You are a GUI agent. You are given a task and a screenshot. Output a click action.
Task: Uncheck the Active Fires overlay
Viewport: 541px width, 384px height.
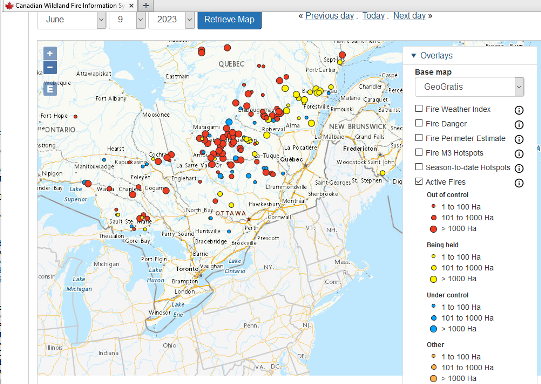tap(419, 181)
